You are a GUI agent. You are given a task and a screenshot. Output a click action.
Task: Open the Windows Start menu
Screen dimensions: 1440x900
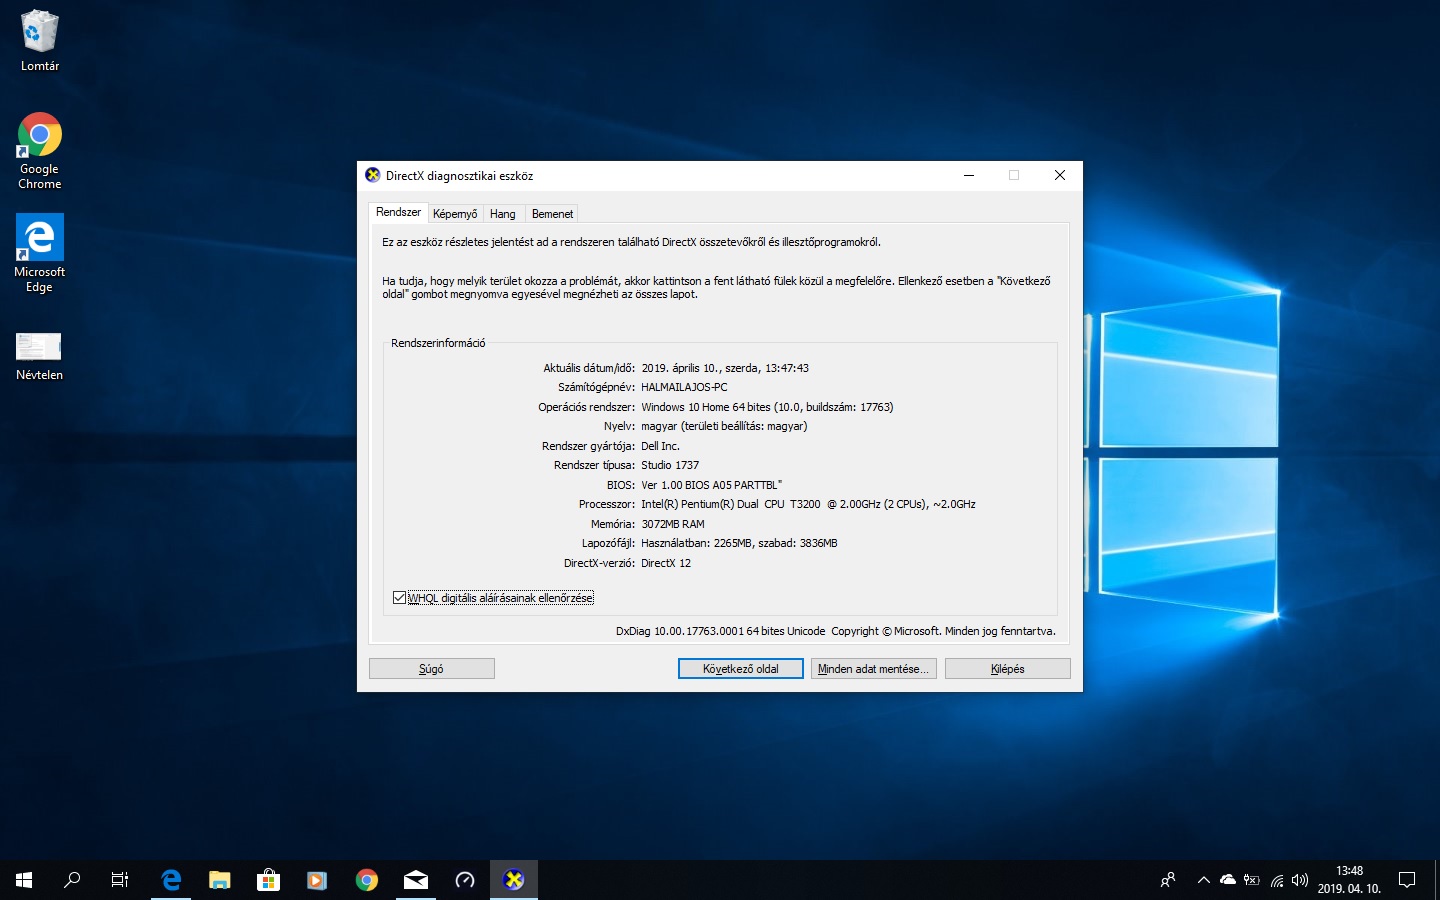pyautogui.click(x=24, y=880)
